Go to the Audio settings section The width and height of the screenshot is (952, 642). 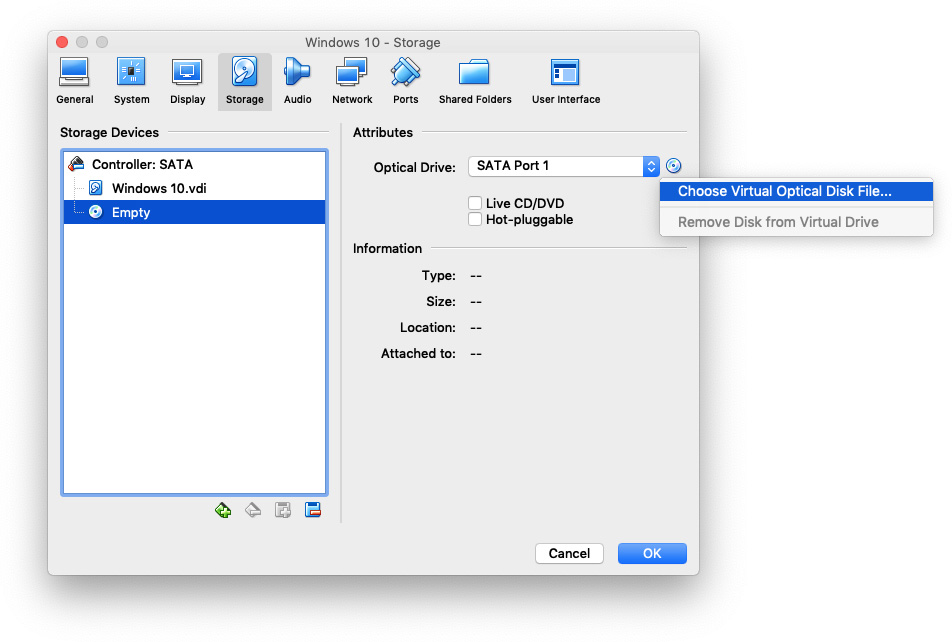297,81
